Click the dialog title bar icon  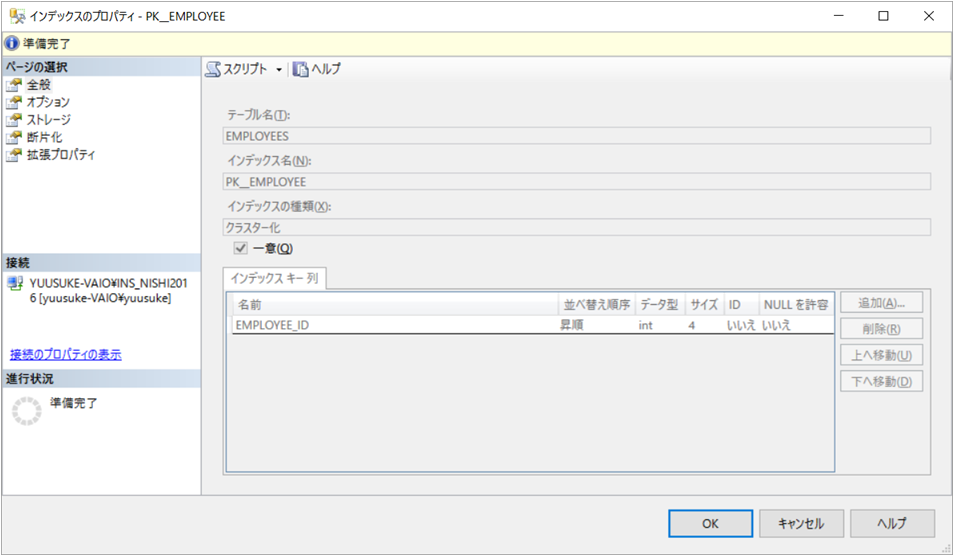17,16
